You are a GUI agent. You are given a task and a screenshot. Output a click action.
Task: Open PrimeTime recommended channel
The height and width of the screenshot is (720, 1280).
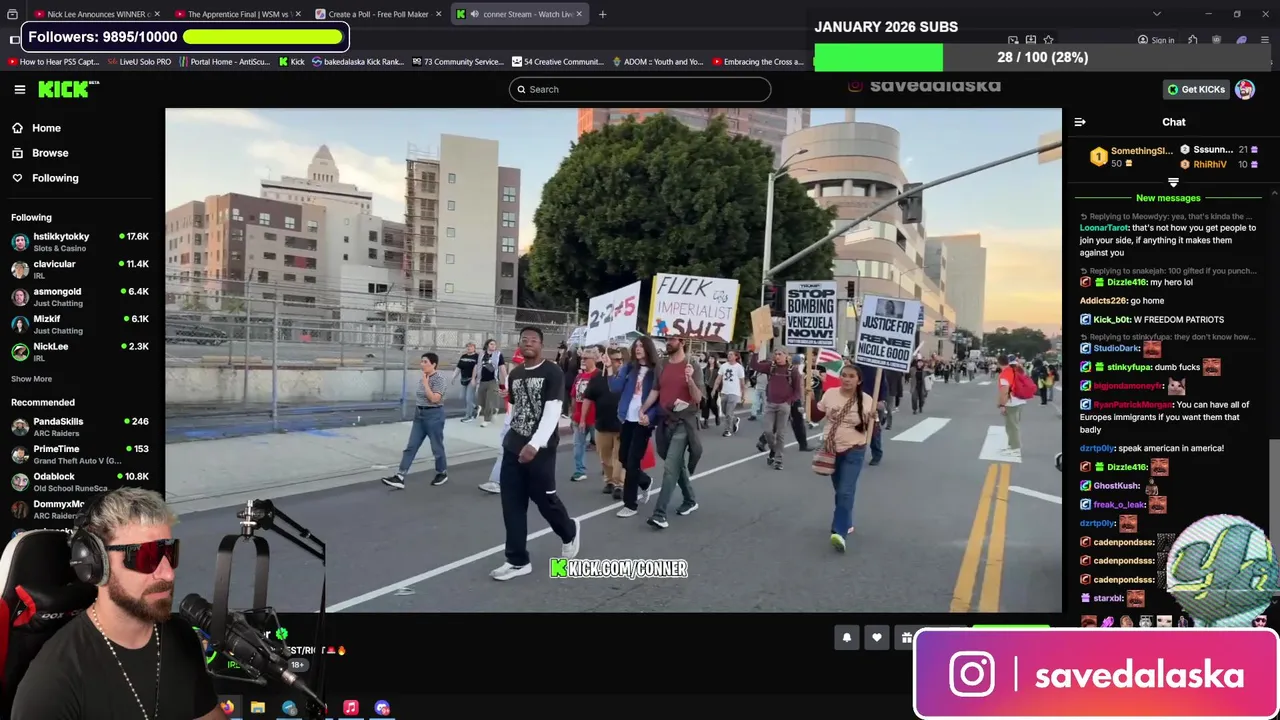coord(80,455)
